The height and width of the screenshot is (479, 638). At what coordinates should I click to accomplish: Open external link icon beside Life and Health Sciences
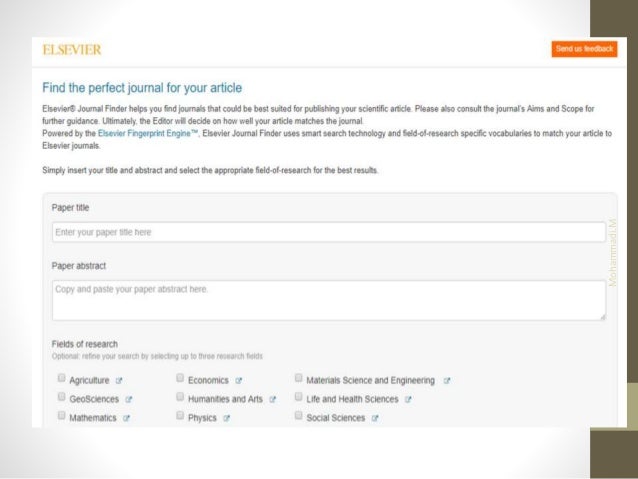[x=408, y=400]
